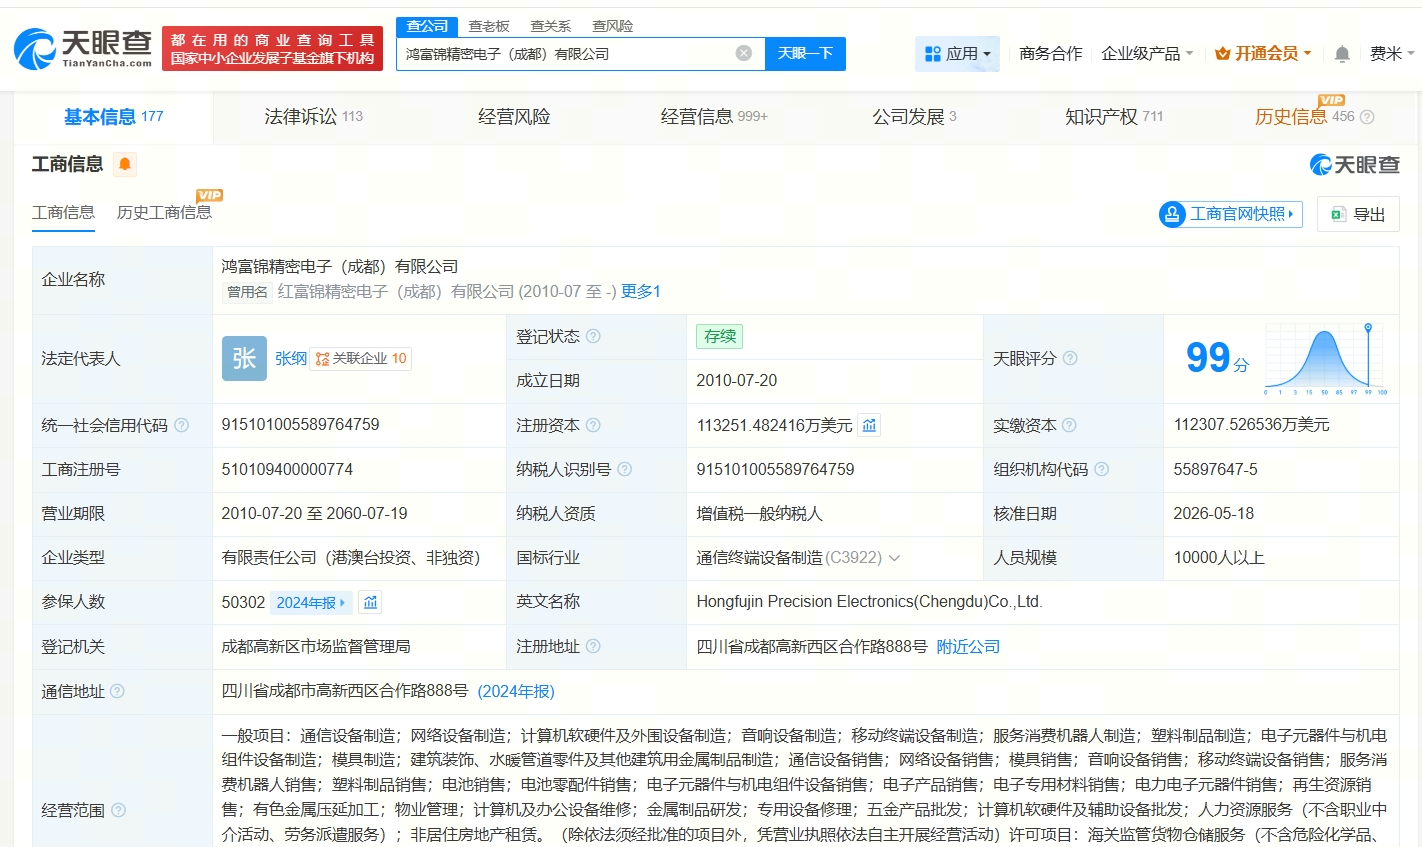Viewport: 1422px width, 847px height.
Task: Select the 登记机关 value 成都高新区市场监督管理局
Action: pyautogui.click(x=316, y=646)
